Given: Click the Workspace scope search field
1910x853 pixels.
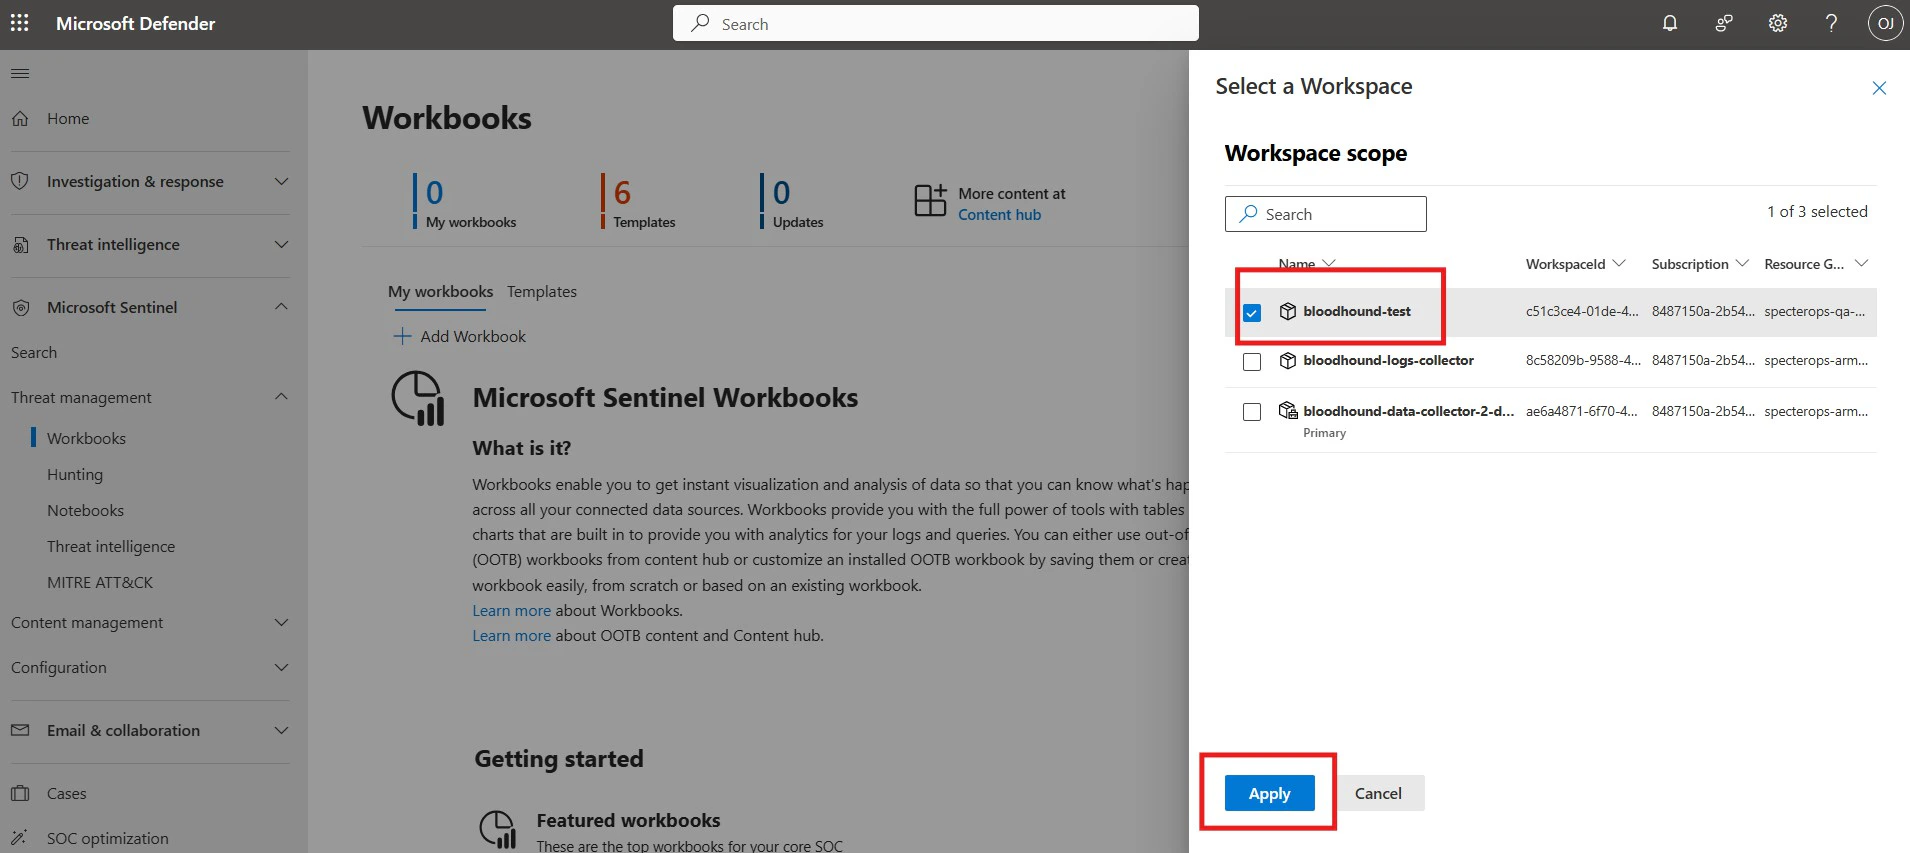Looking at the screenshot, I should [1325, 214].
